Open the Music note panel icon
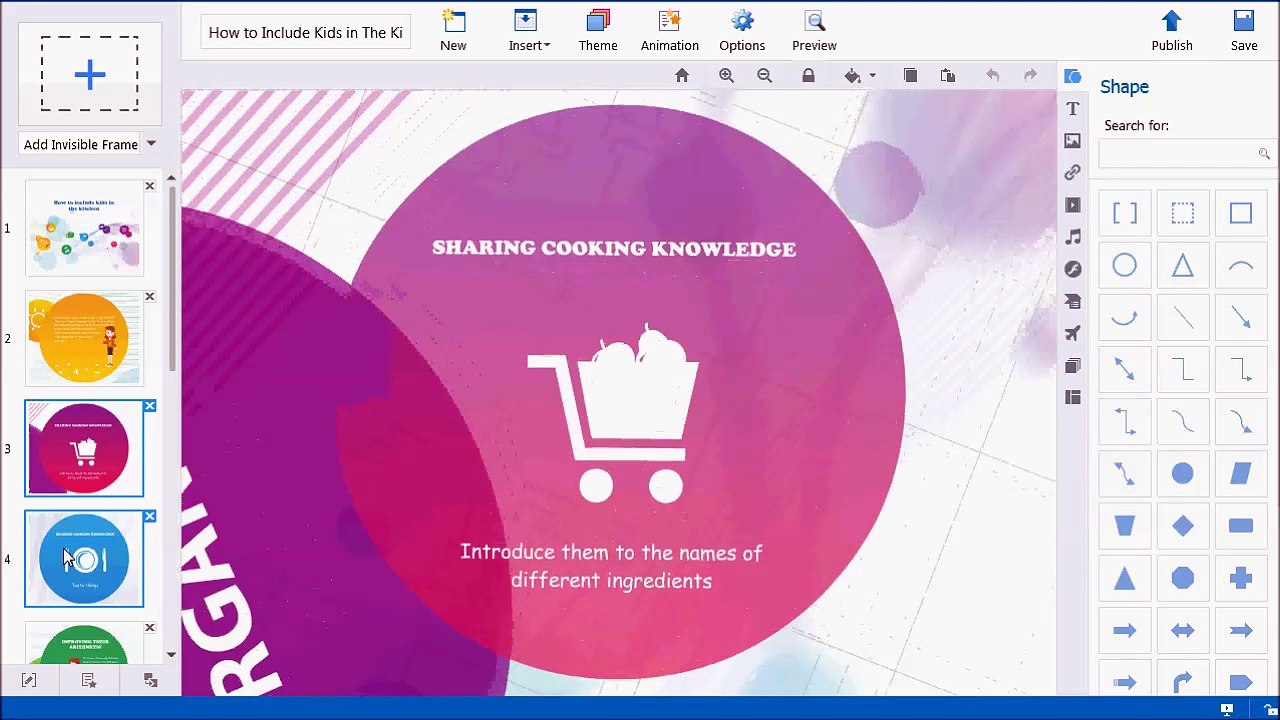Screen dimensions: 1280x720 [1073, 237]
